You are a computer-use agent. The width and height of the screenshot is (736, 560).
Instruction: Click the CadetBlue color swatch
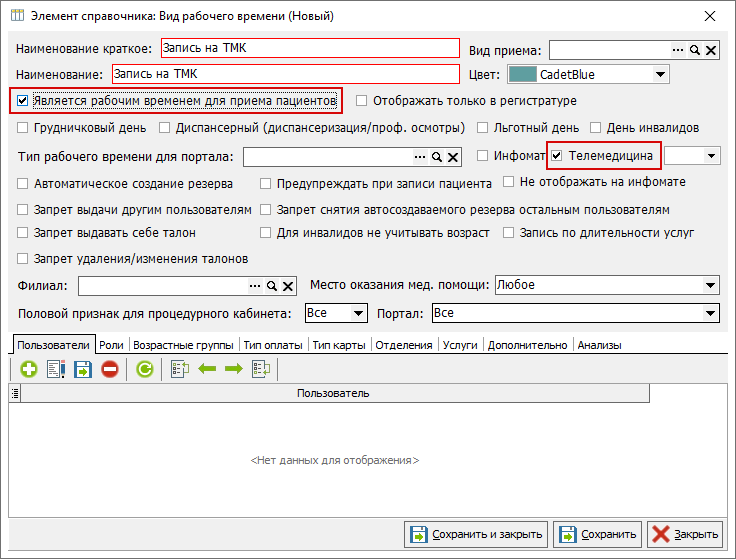[522, 74]
